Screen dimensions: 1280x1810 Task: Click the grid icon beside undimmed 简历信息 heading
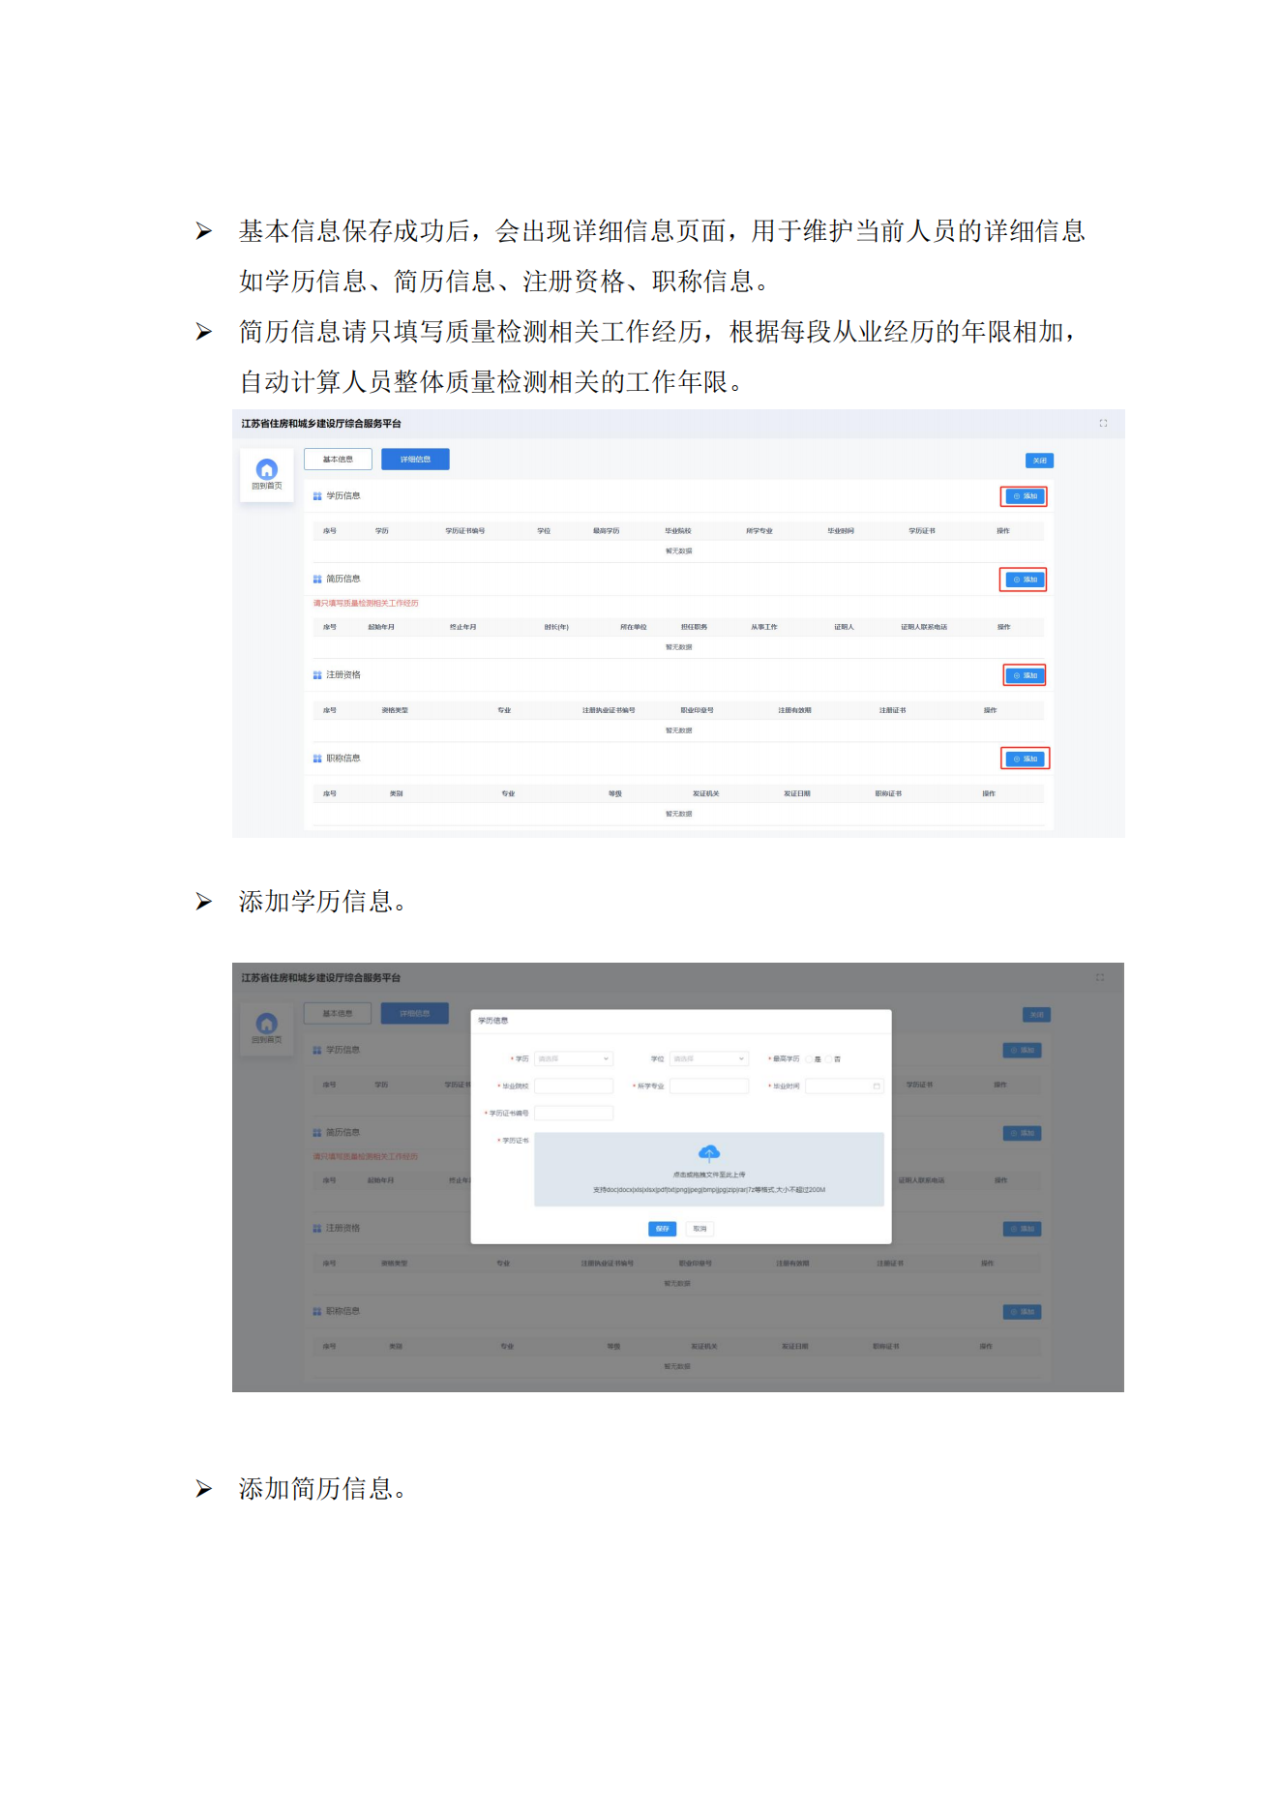[x=317, y=579]
